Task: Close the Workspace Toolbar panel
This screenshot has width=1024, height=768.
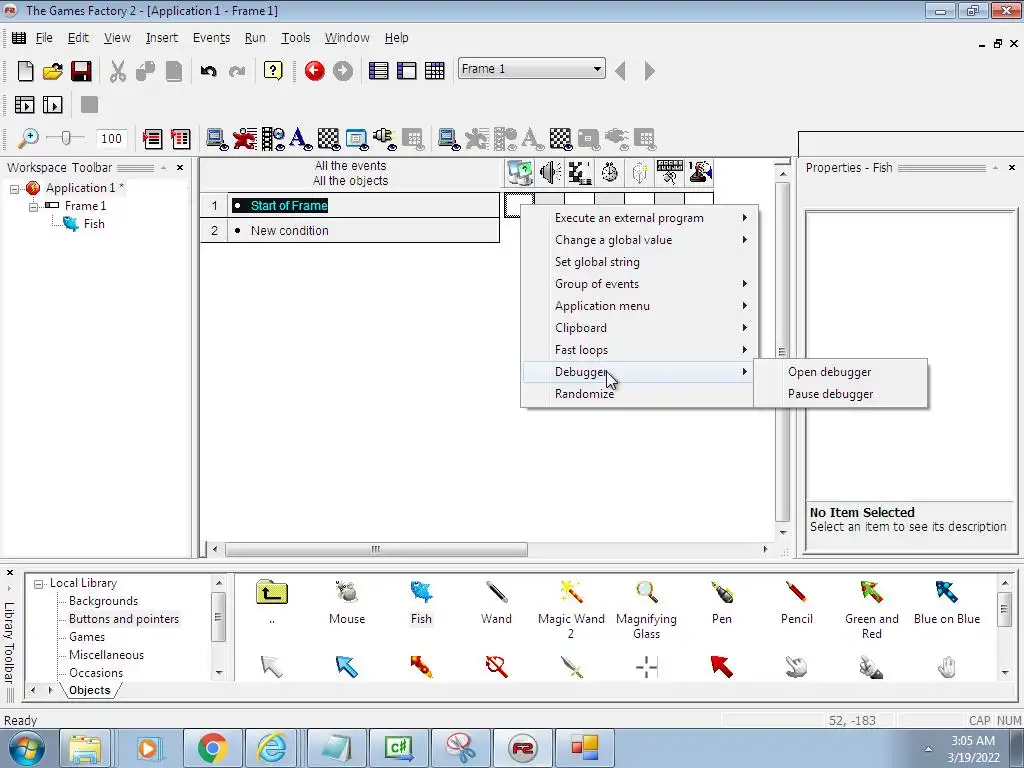Action: coord(180,168)
